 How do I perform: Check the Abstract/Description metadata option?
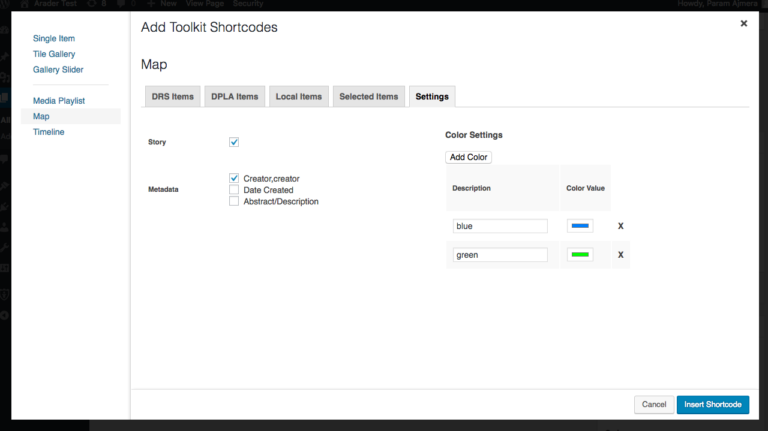[234, 201]
